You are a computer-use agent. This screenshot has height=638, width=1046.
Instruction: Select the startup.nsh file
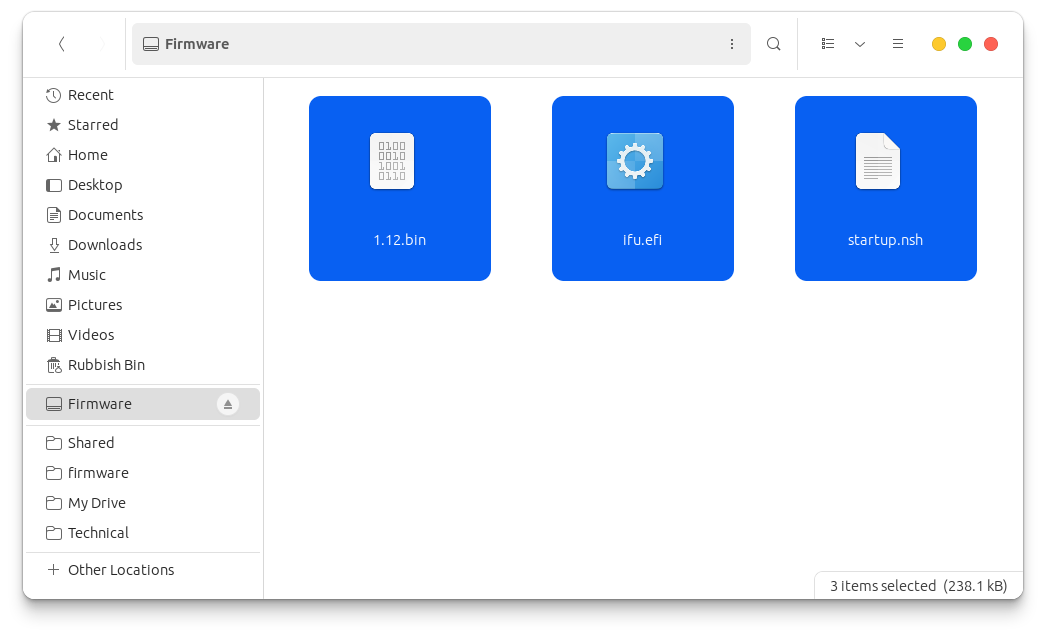(x=885, y=188)
